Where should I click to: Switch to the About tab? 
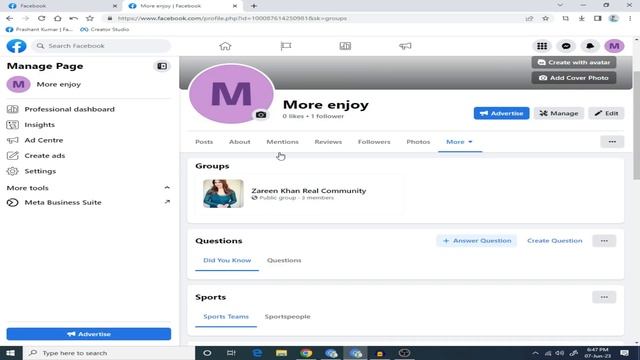pos(240,142)
